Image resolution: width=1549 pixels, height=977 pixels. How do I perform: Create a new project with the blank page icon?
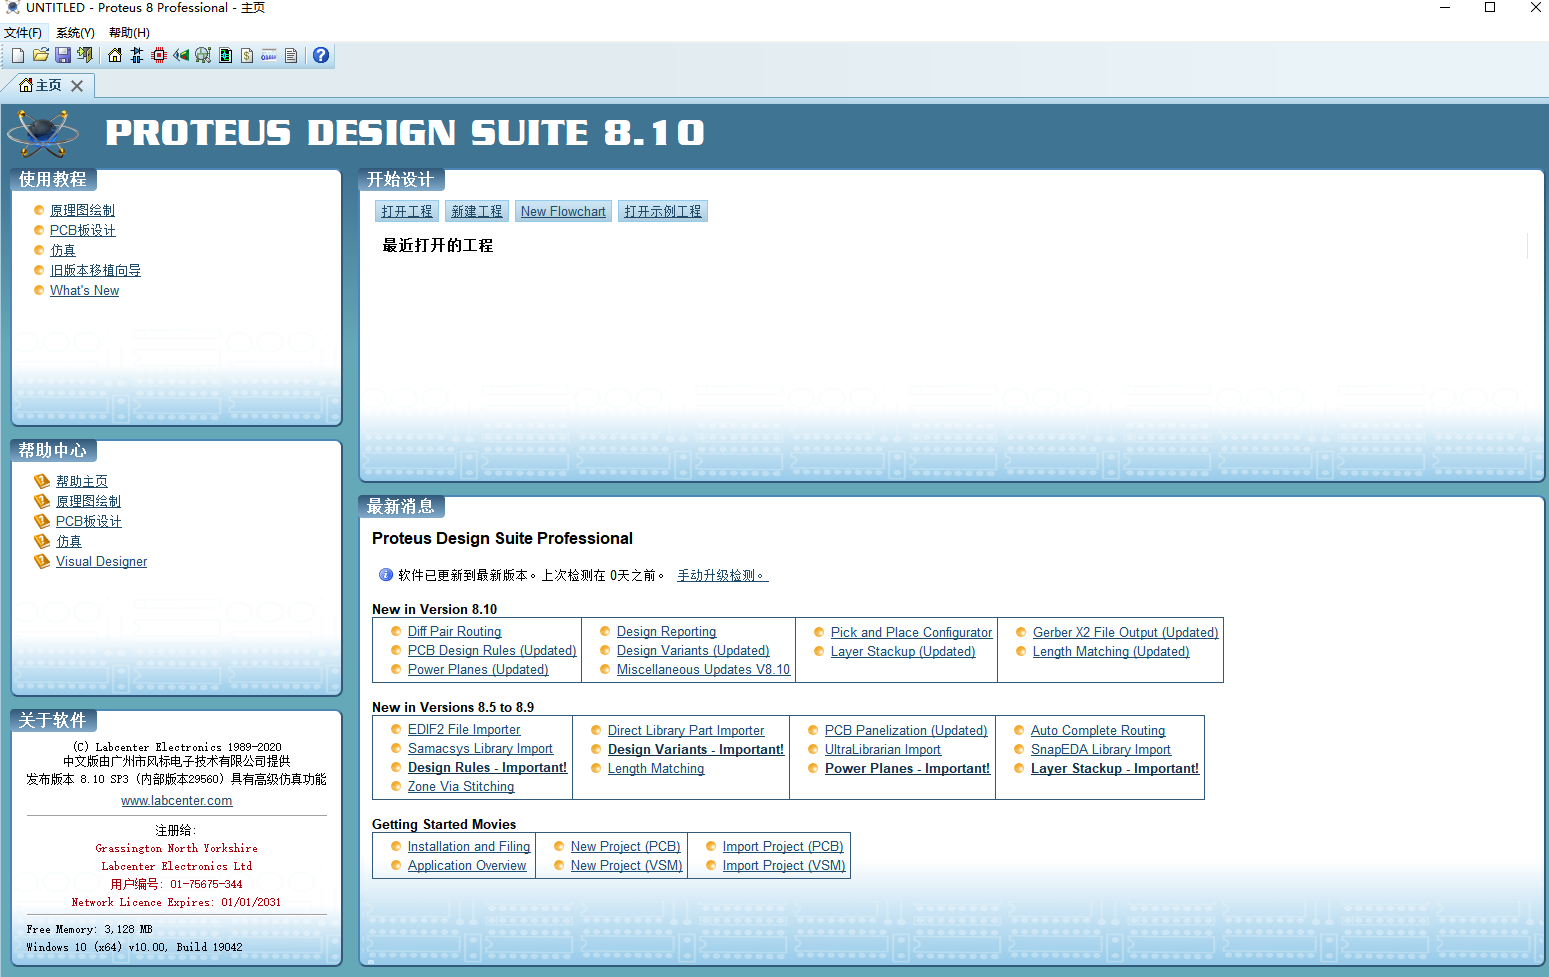(18, 55)
